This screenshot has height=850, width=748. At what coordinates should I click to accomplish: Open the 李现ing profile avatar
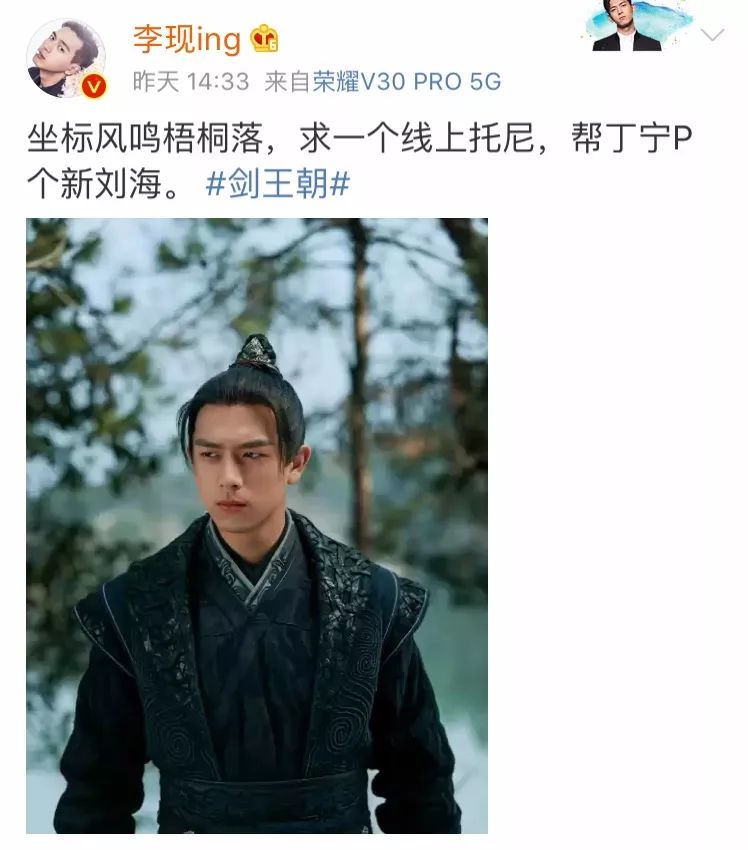(66, 59)
